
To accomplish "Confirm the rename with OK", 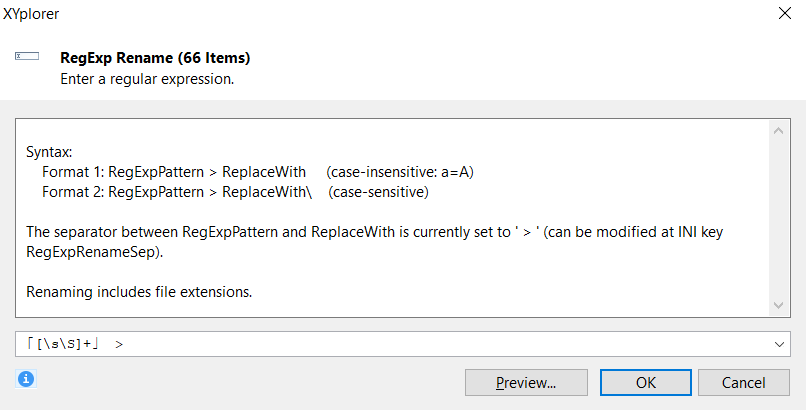I will [646, 382].
